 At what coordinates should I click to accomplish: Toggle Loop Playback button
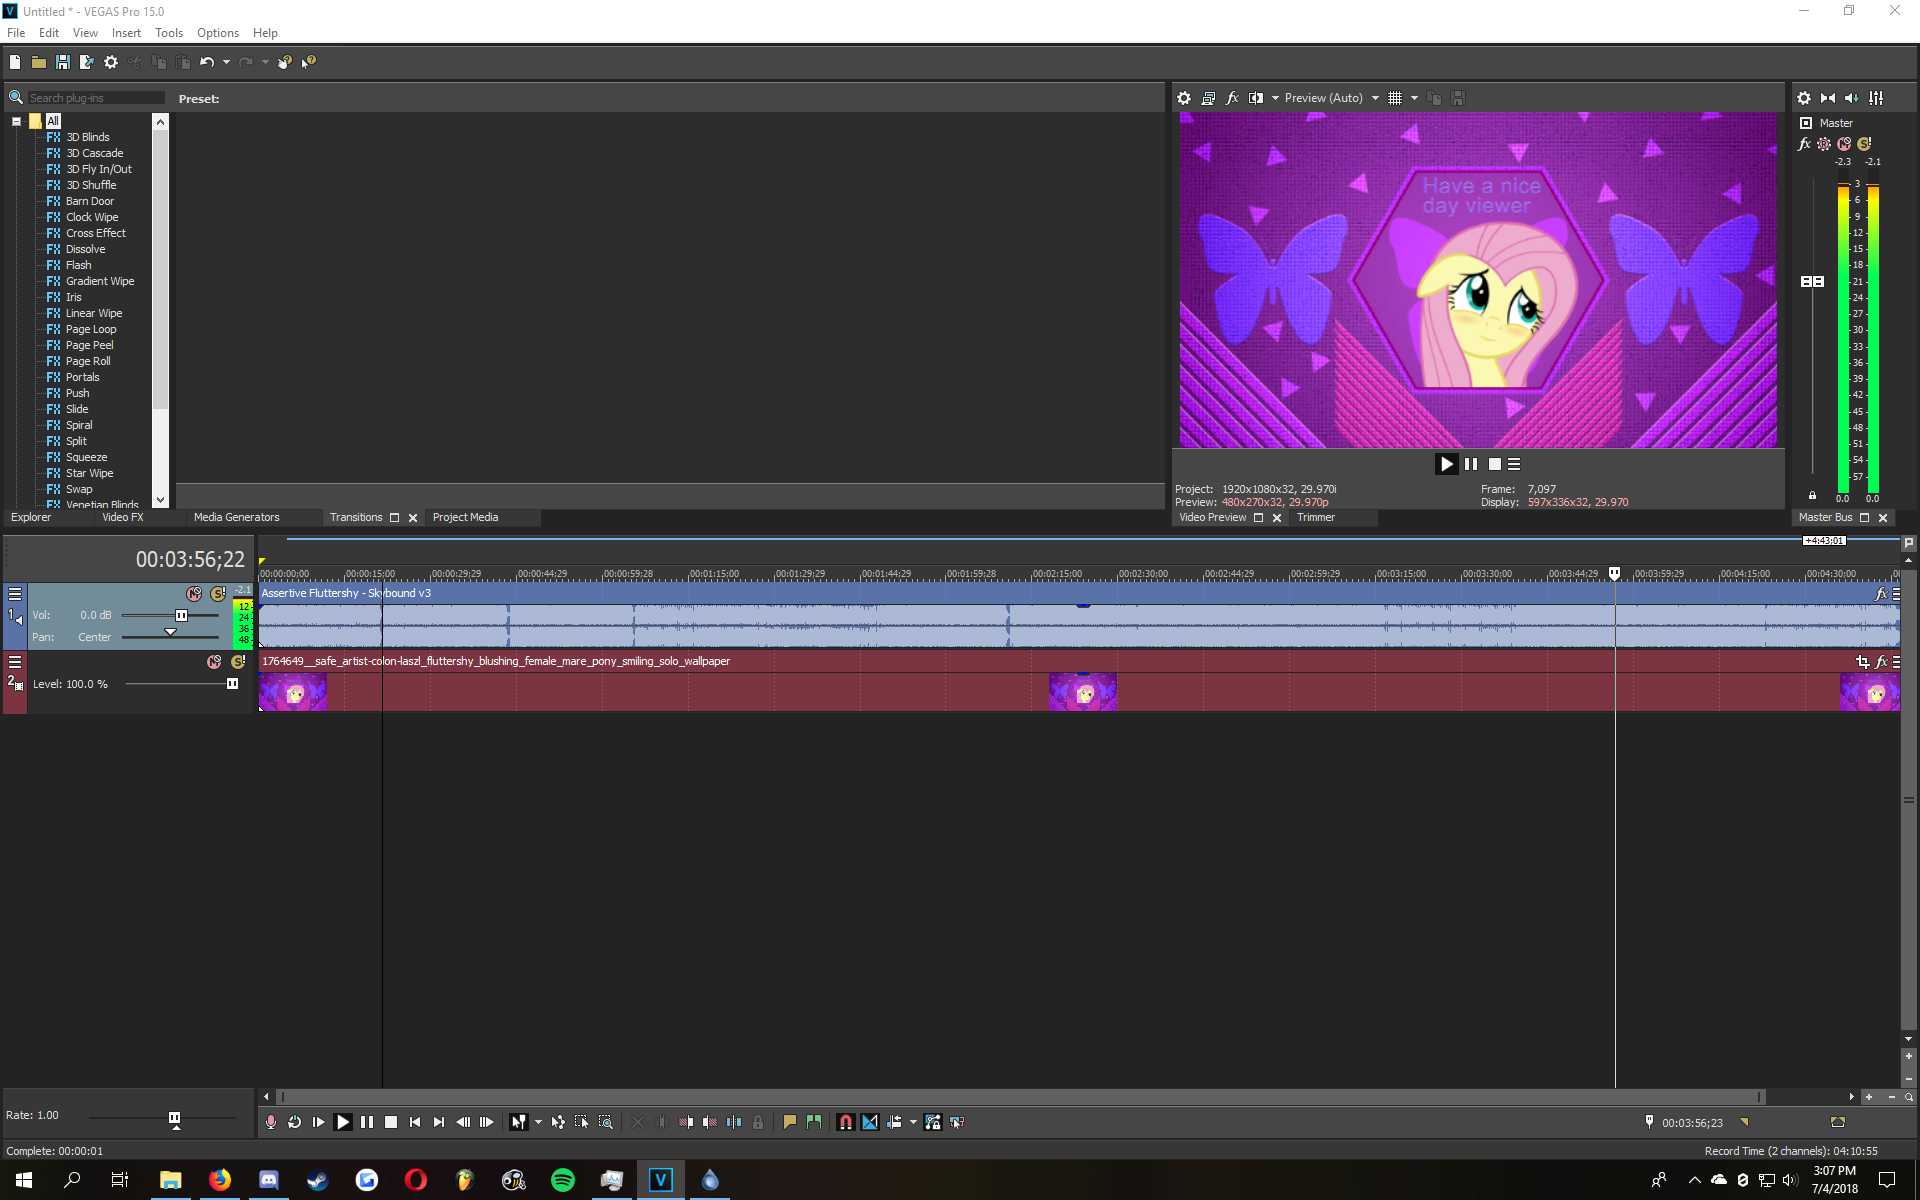295,1122
